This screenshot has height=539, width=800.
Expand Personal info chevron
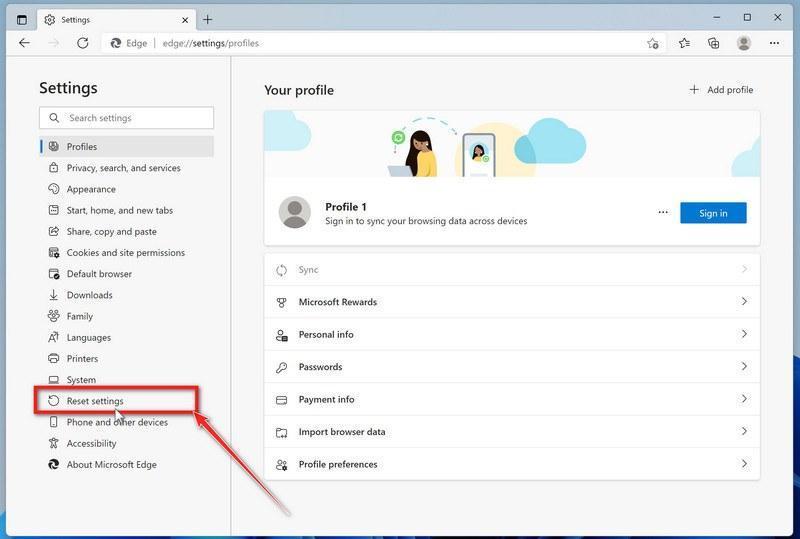tap(744, 334)
